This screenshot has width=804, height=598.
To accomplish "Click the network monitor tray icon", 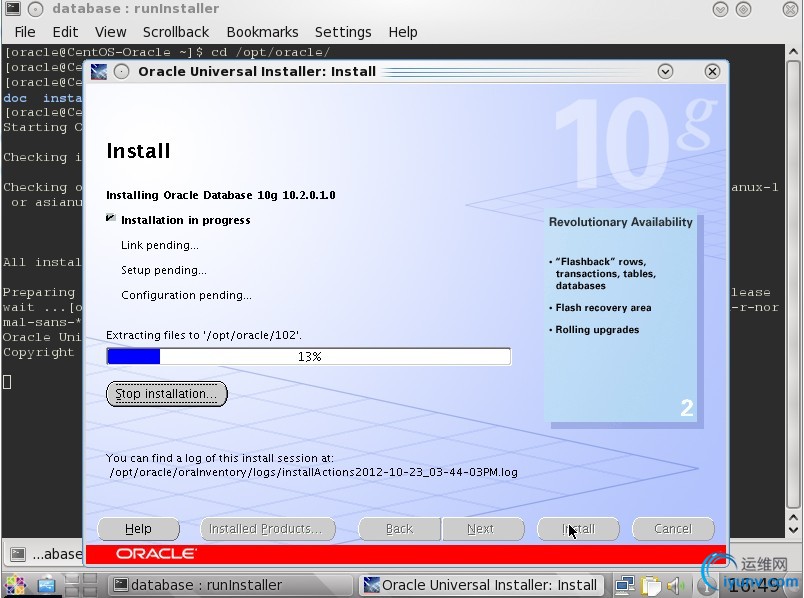I will 625,585.
